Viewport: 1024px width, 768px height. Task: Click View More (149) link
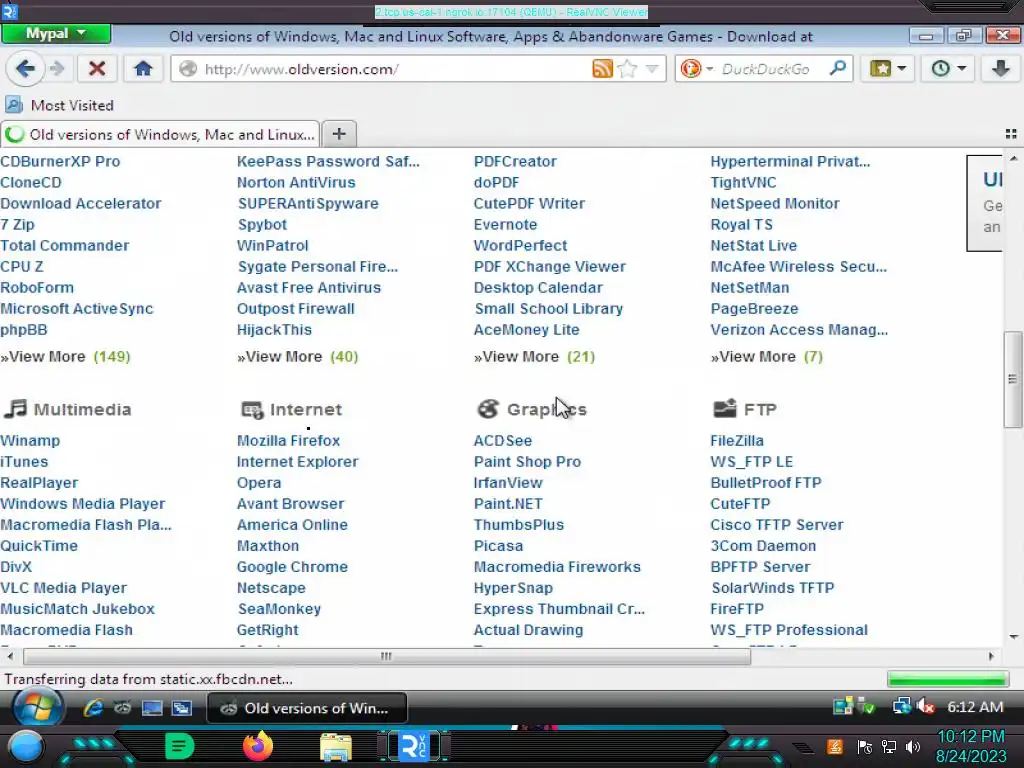click(x=65, y=357)
